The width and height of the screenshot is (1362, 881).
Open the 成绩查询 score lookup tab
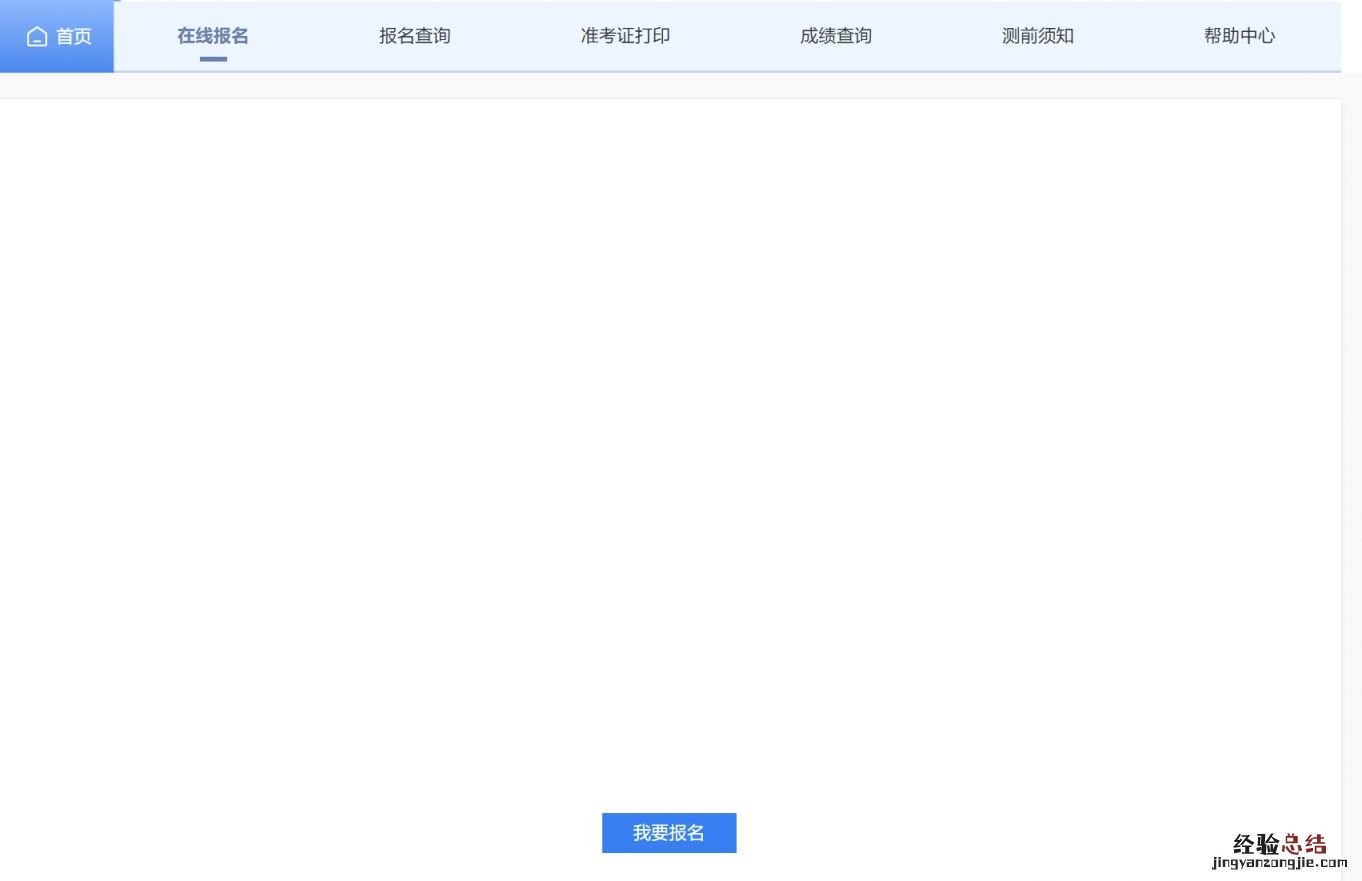point(836,36)
